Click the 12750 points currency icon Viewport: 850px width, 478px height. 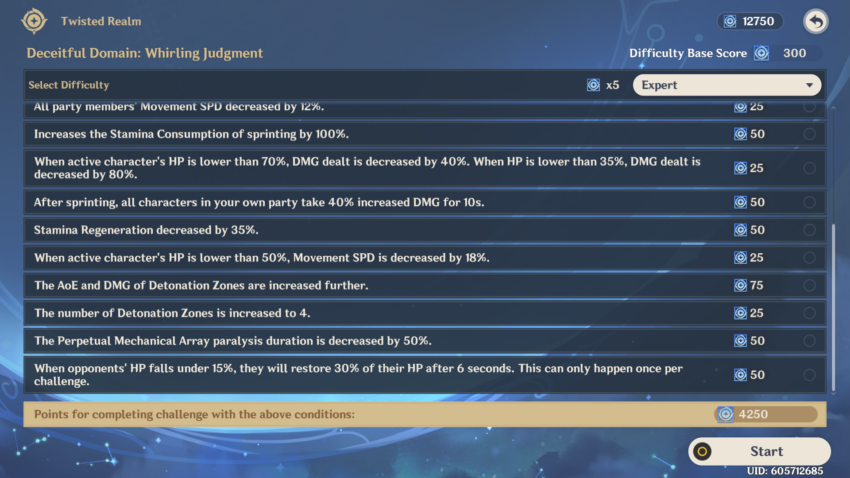click(729, 21)
